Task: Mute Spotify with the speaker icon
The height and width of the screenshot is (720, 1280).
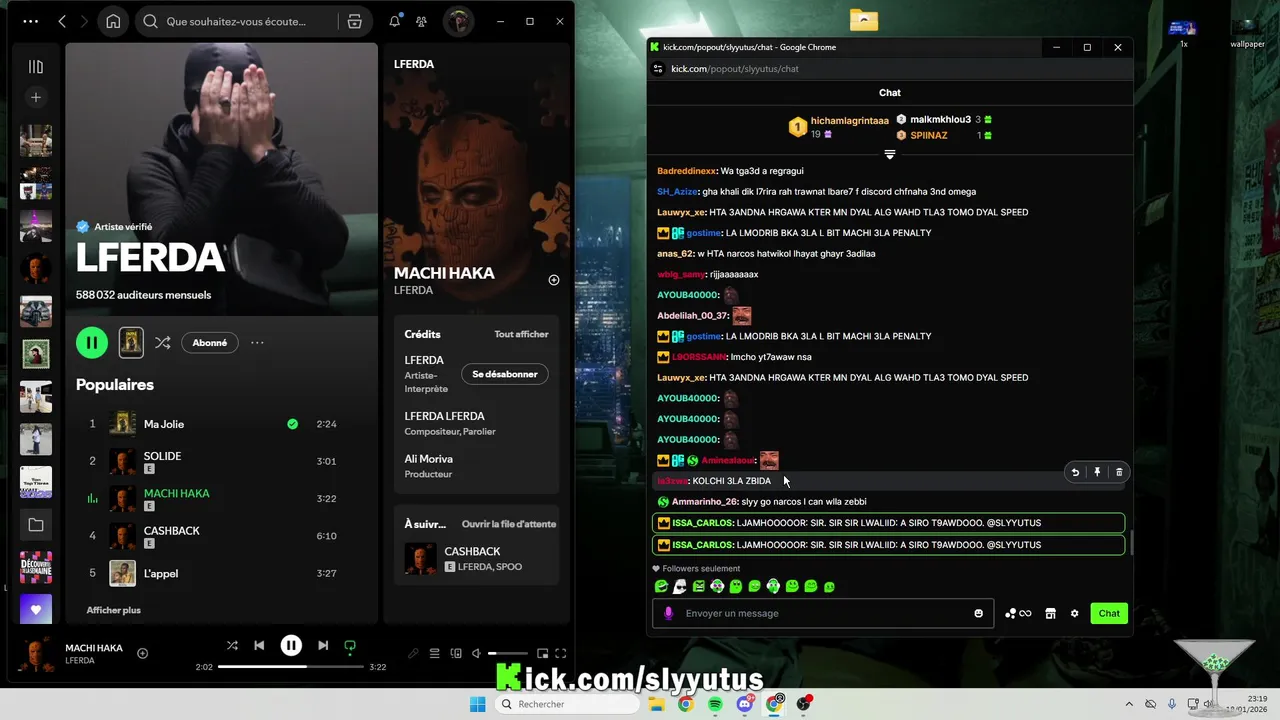Action: [477, 653]
